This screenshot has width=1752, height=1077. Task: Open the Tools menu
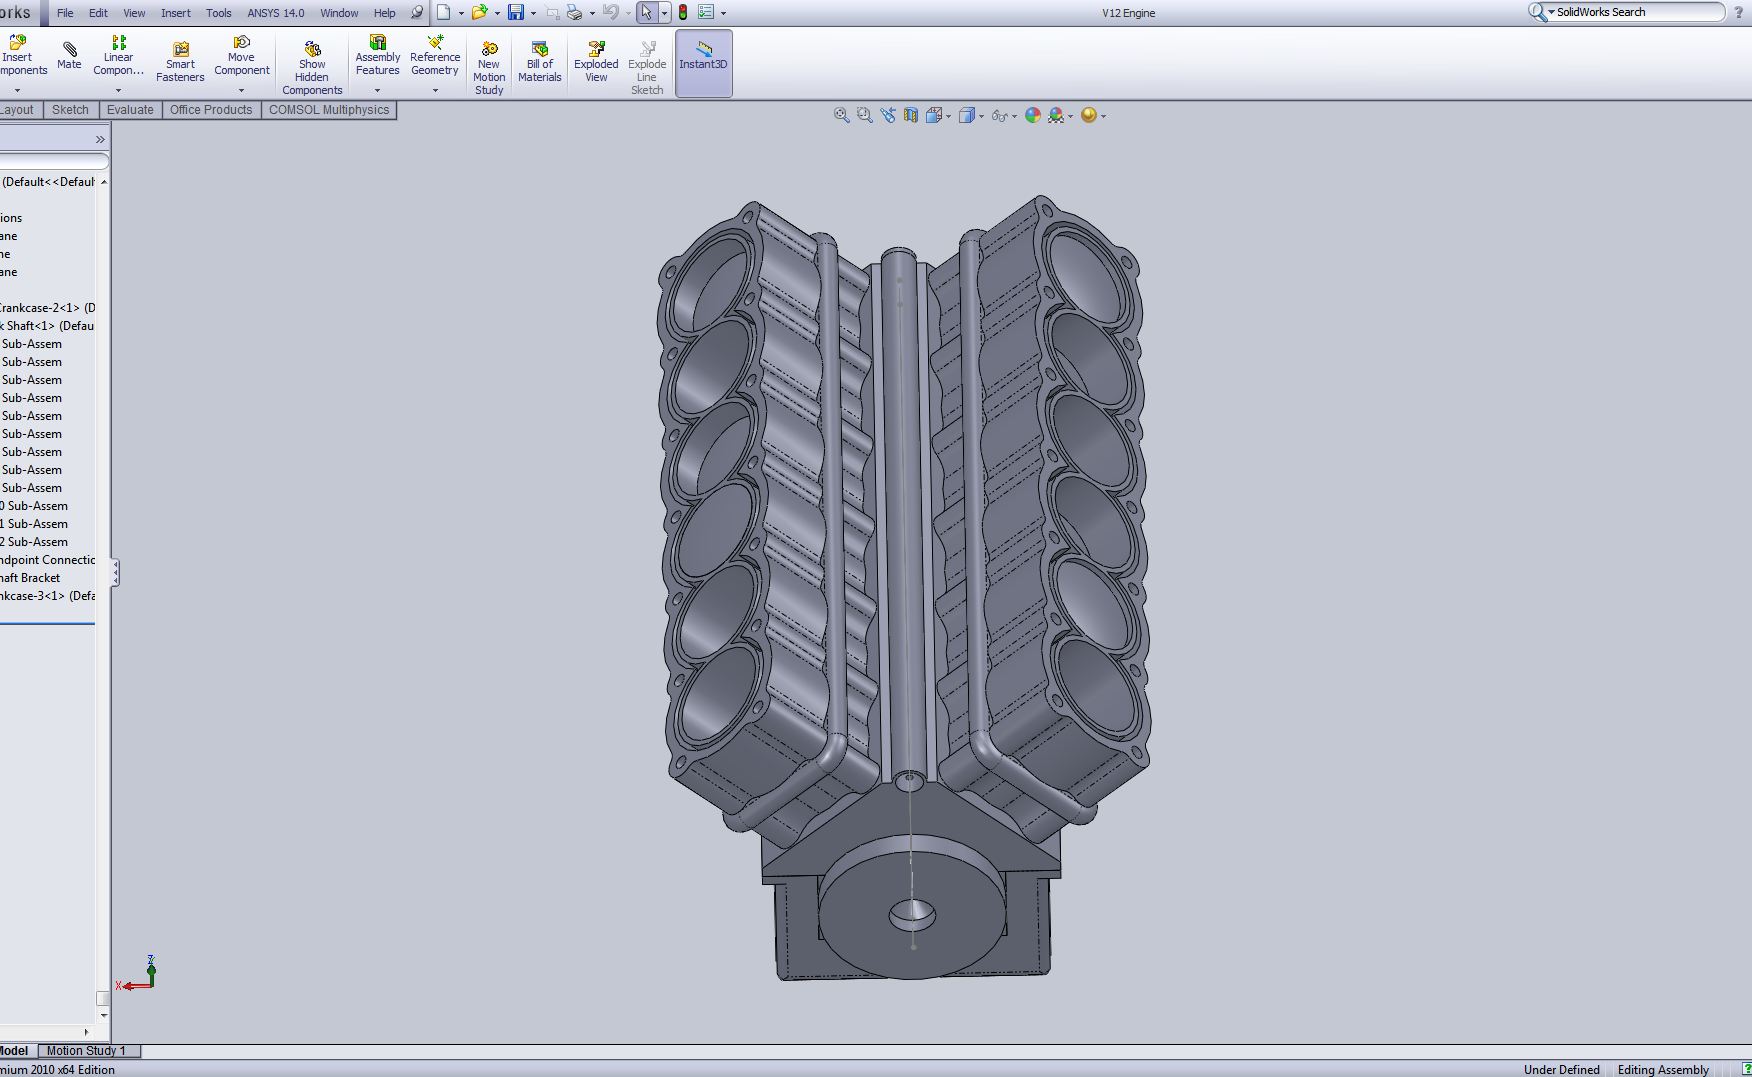(219, 13)
